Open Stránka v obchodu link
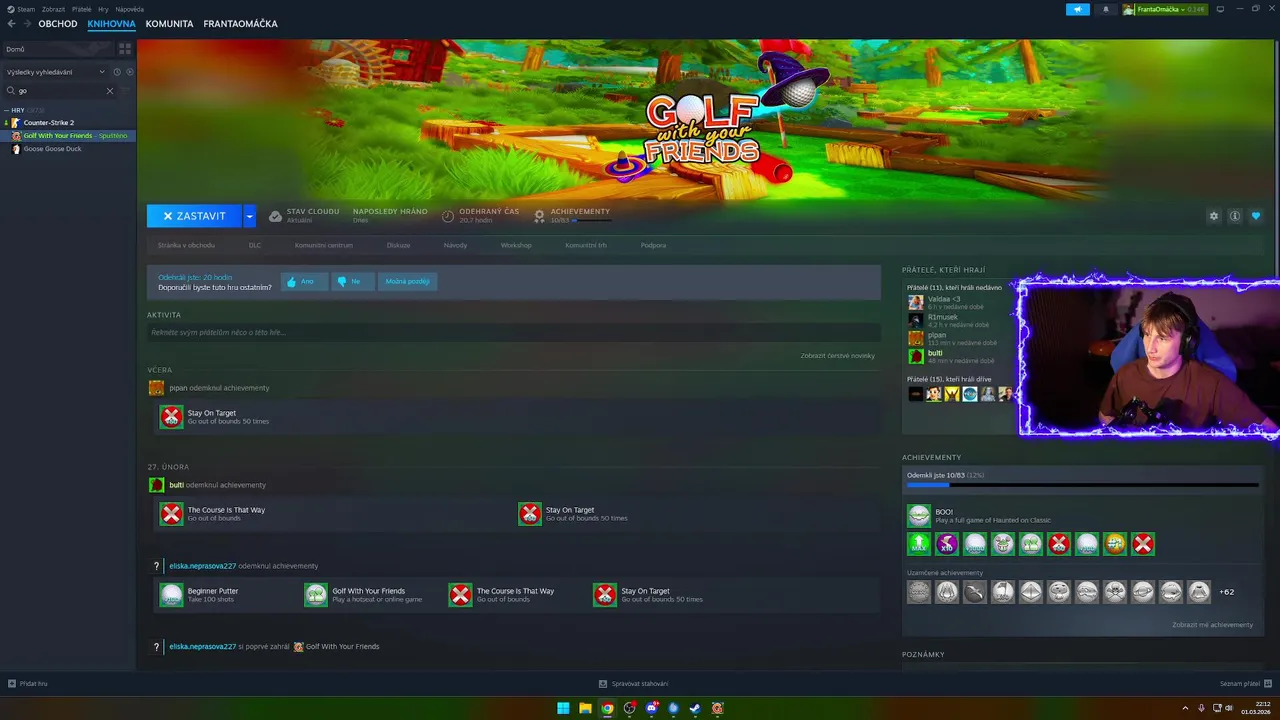1280x720 pixels. pyautogui.click(x=186, y=245)
